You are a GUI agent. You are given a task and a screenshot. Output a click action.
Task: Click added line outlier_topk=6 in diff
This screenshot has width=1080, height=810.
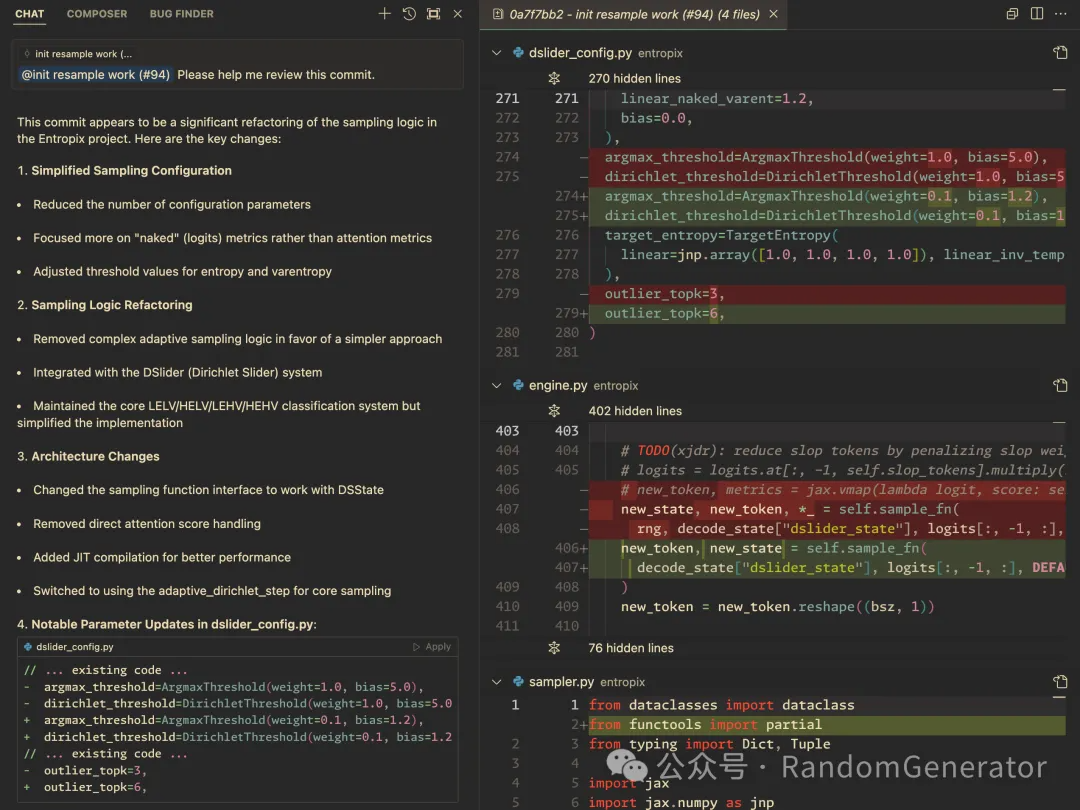click(x=827, y=313)
